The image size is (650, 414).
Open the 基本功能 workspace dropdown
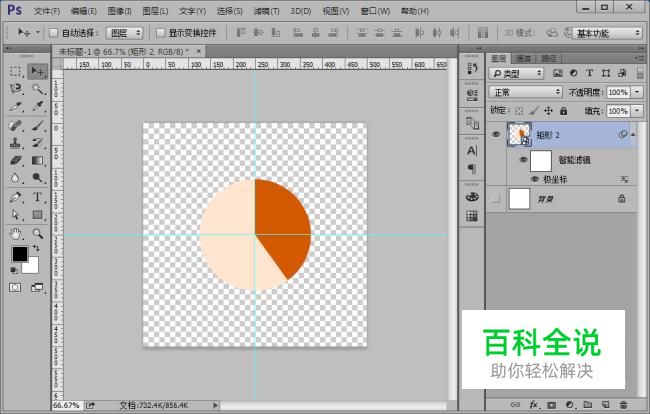tap(608, 33)
